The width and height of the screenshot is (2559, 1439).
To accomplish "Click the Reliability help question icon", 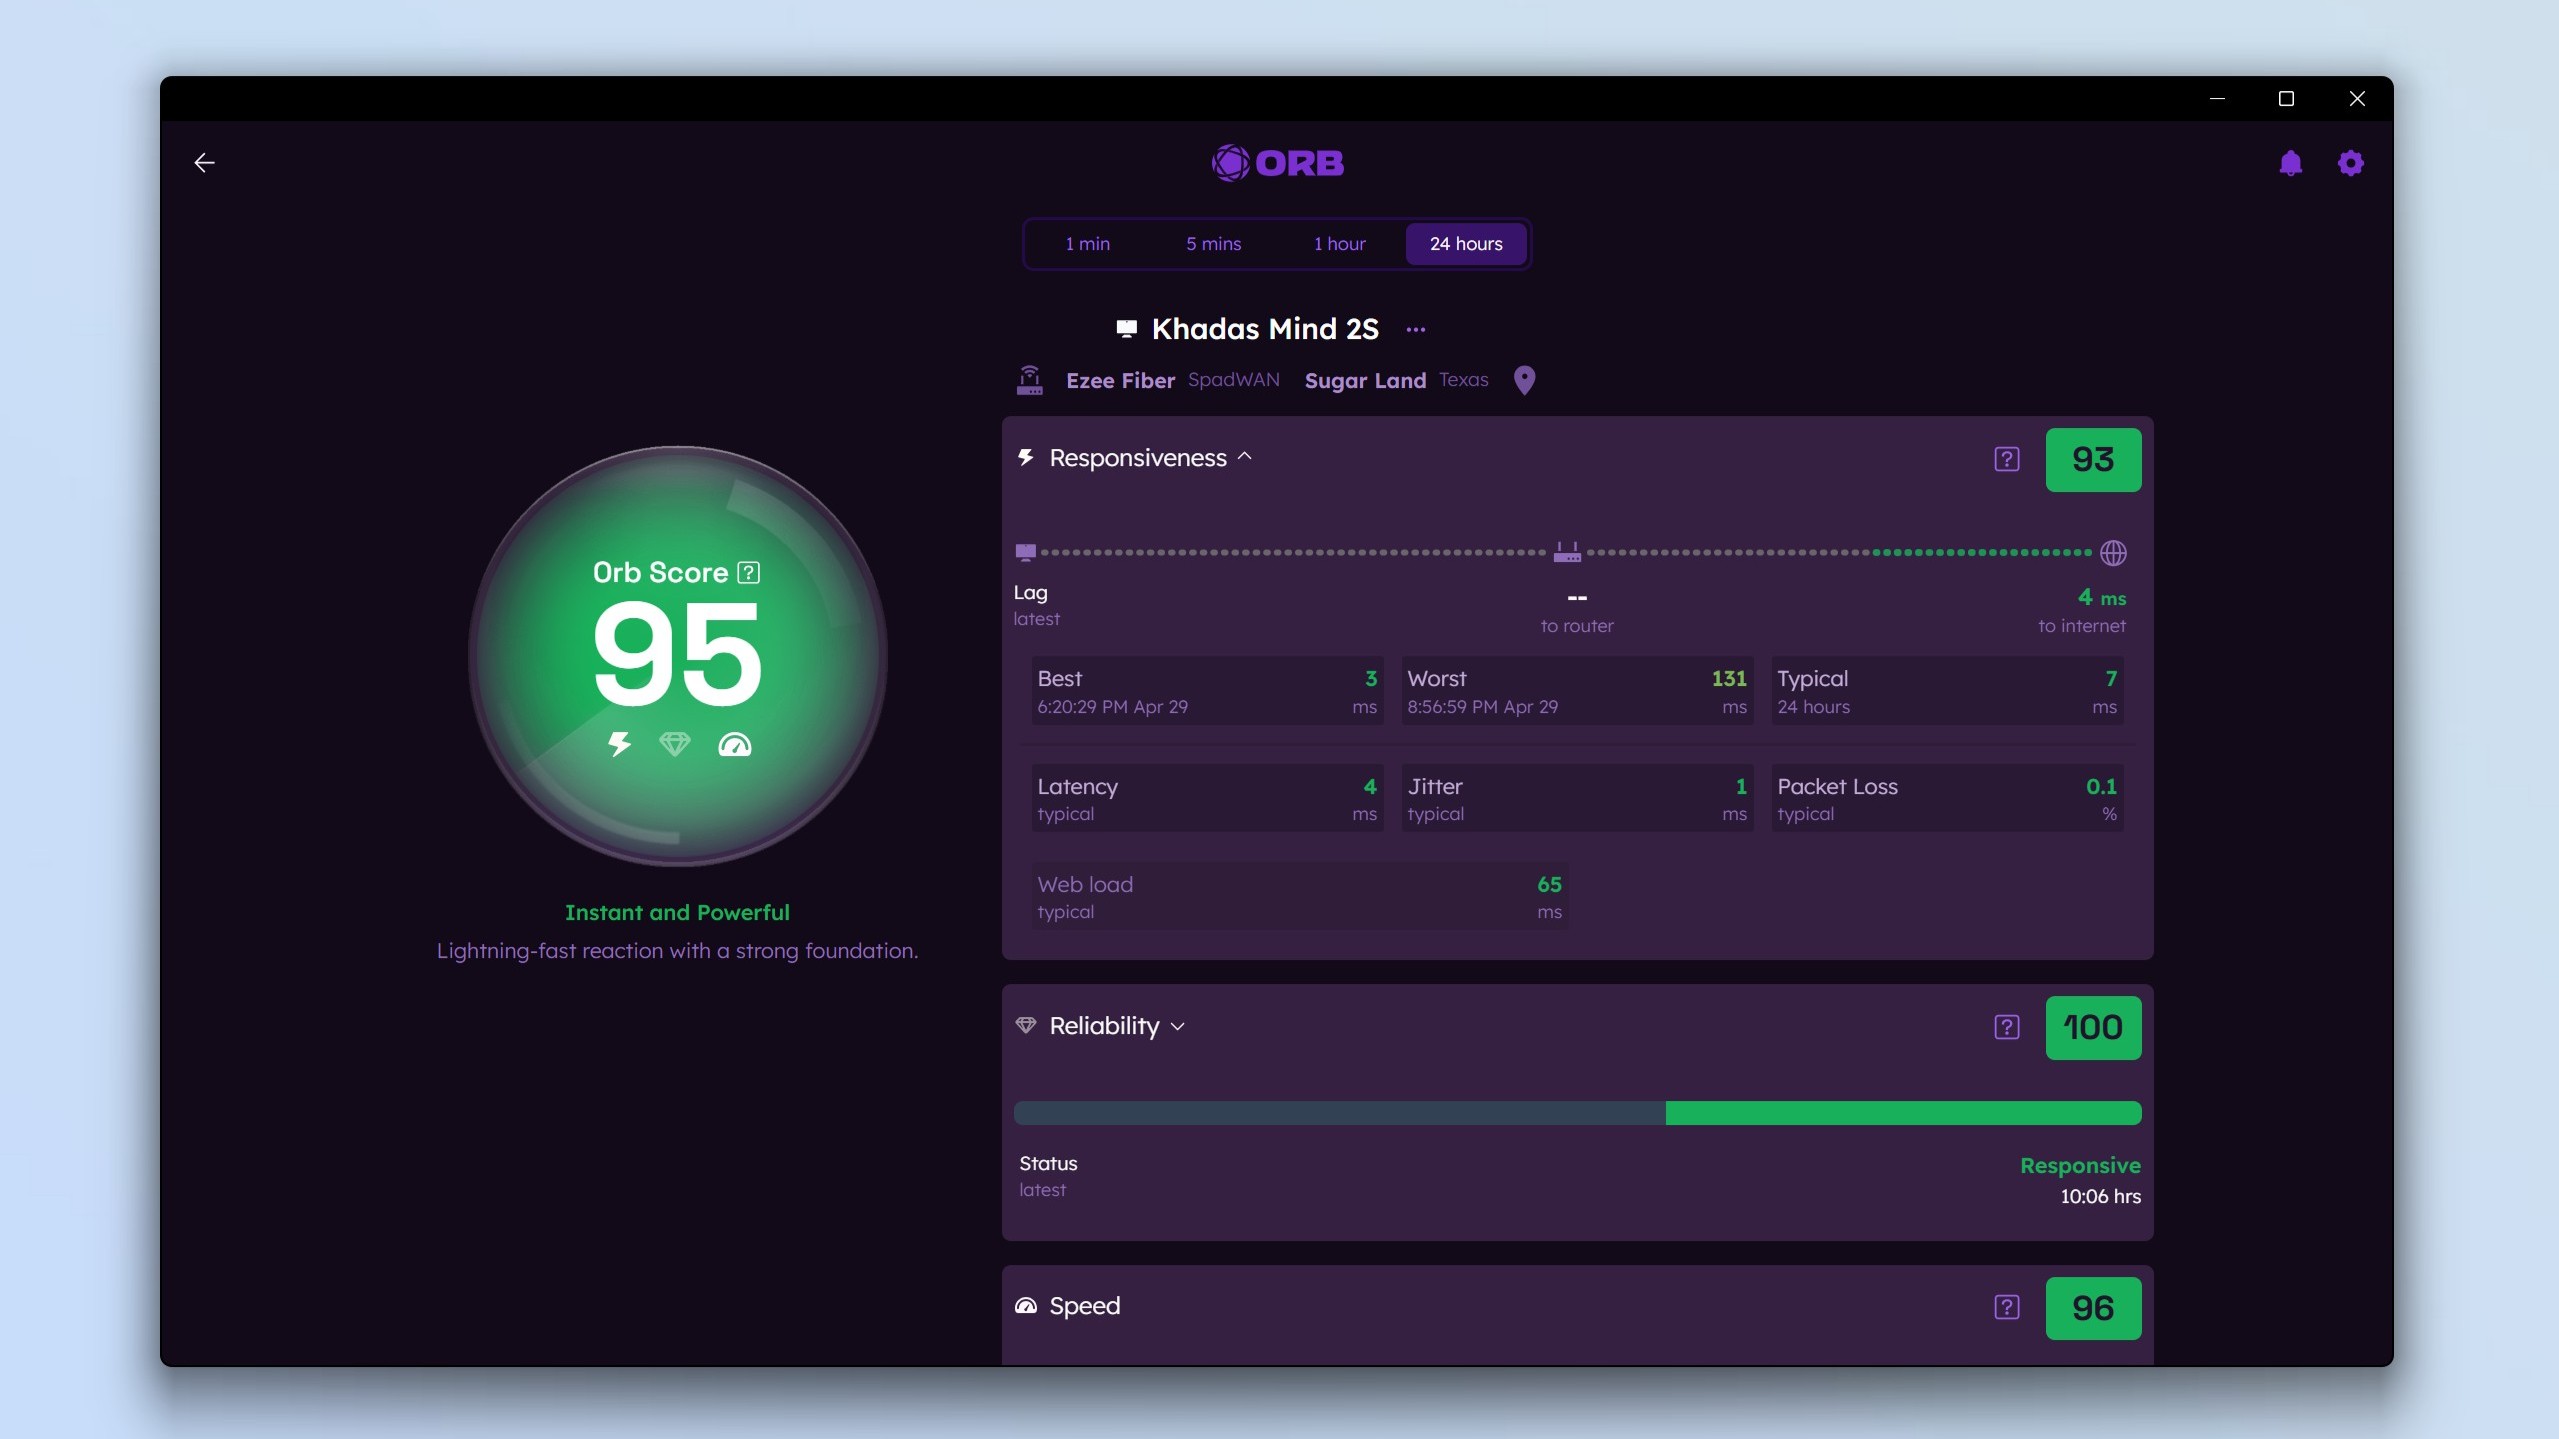I will [2006, 1028].
